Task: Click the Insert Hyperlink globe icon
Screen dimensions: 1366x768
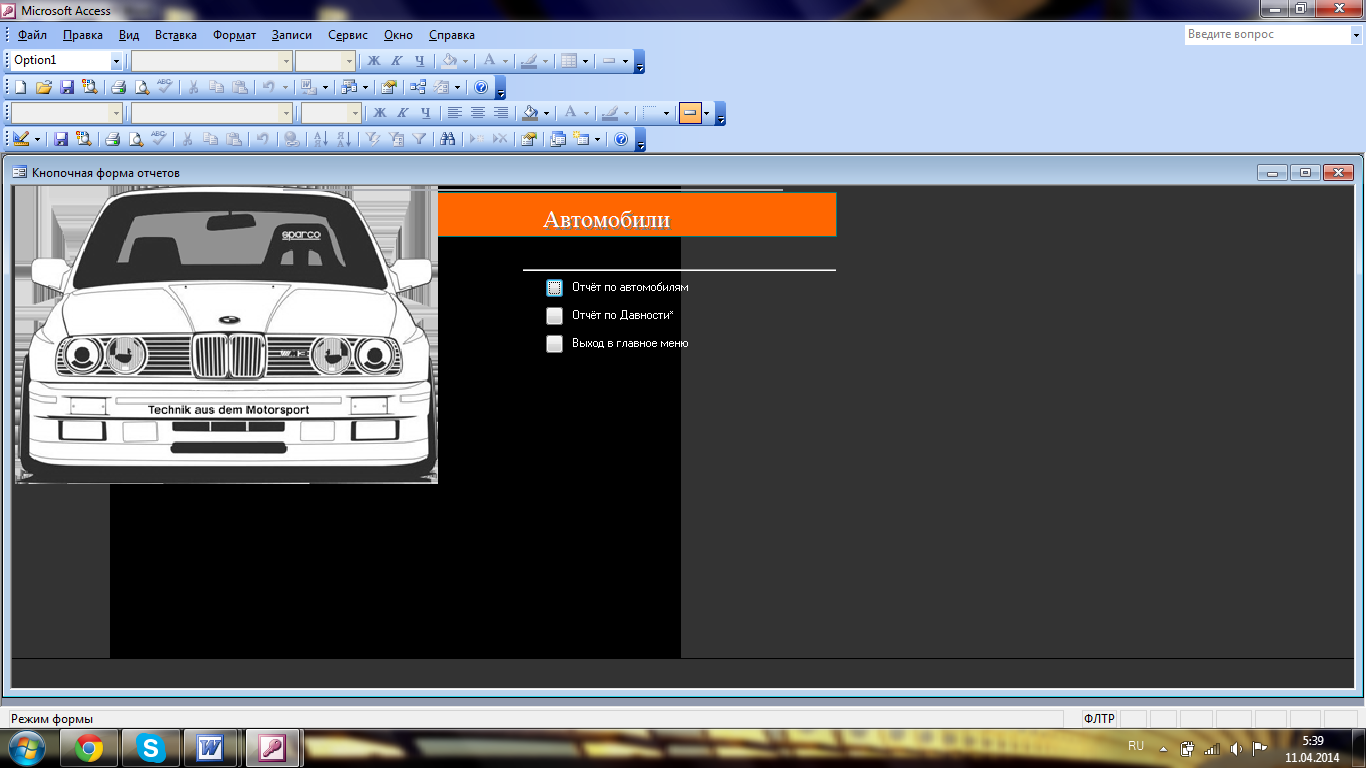Action: coord(291,139)
